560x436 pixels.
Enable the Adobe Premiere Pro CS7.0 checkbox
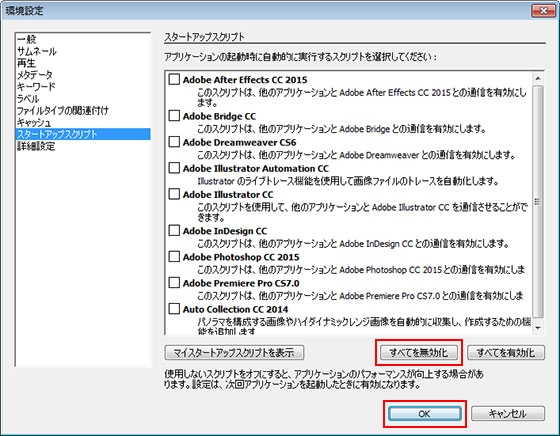pos(174,282)
